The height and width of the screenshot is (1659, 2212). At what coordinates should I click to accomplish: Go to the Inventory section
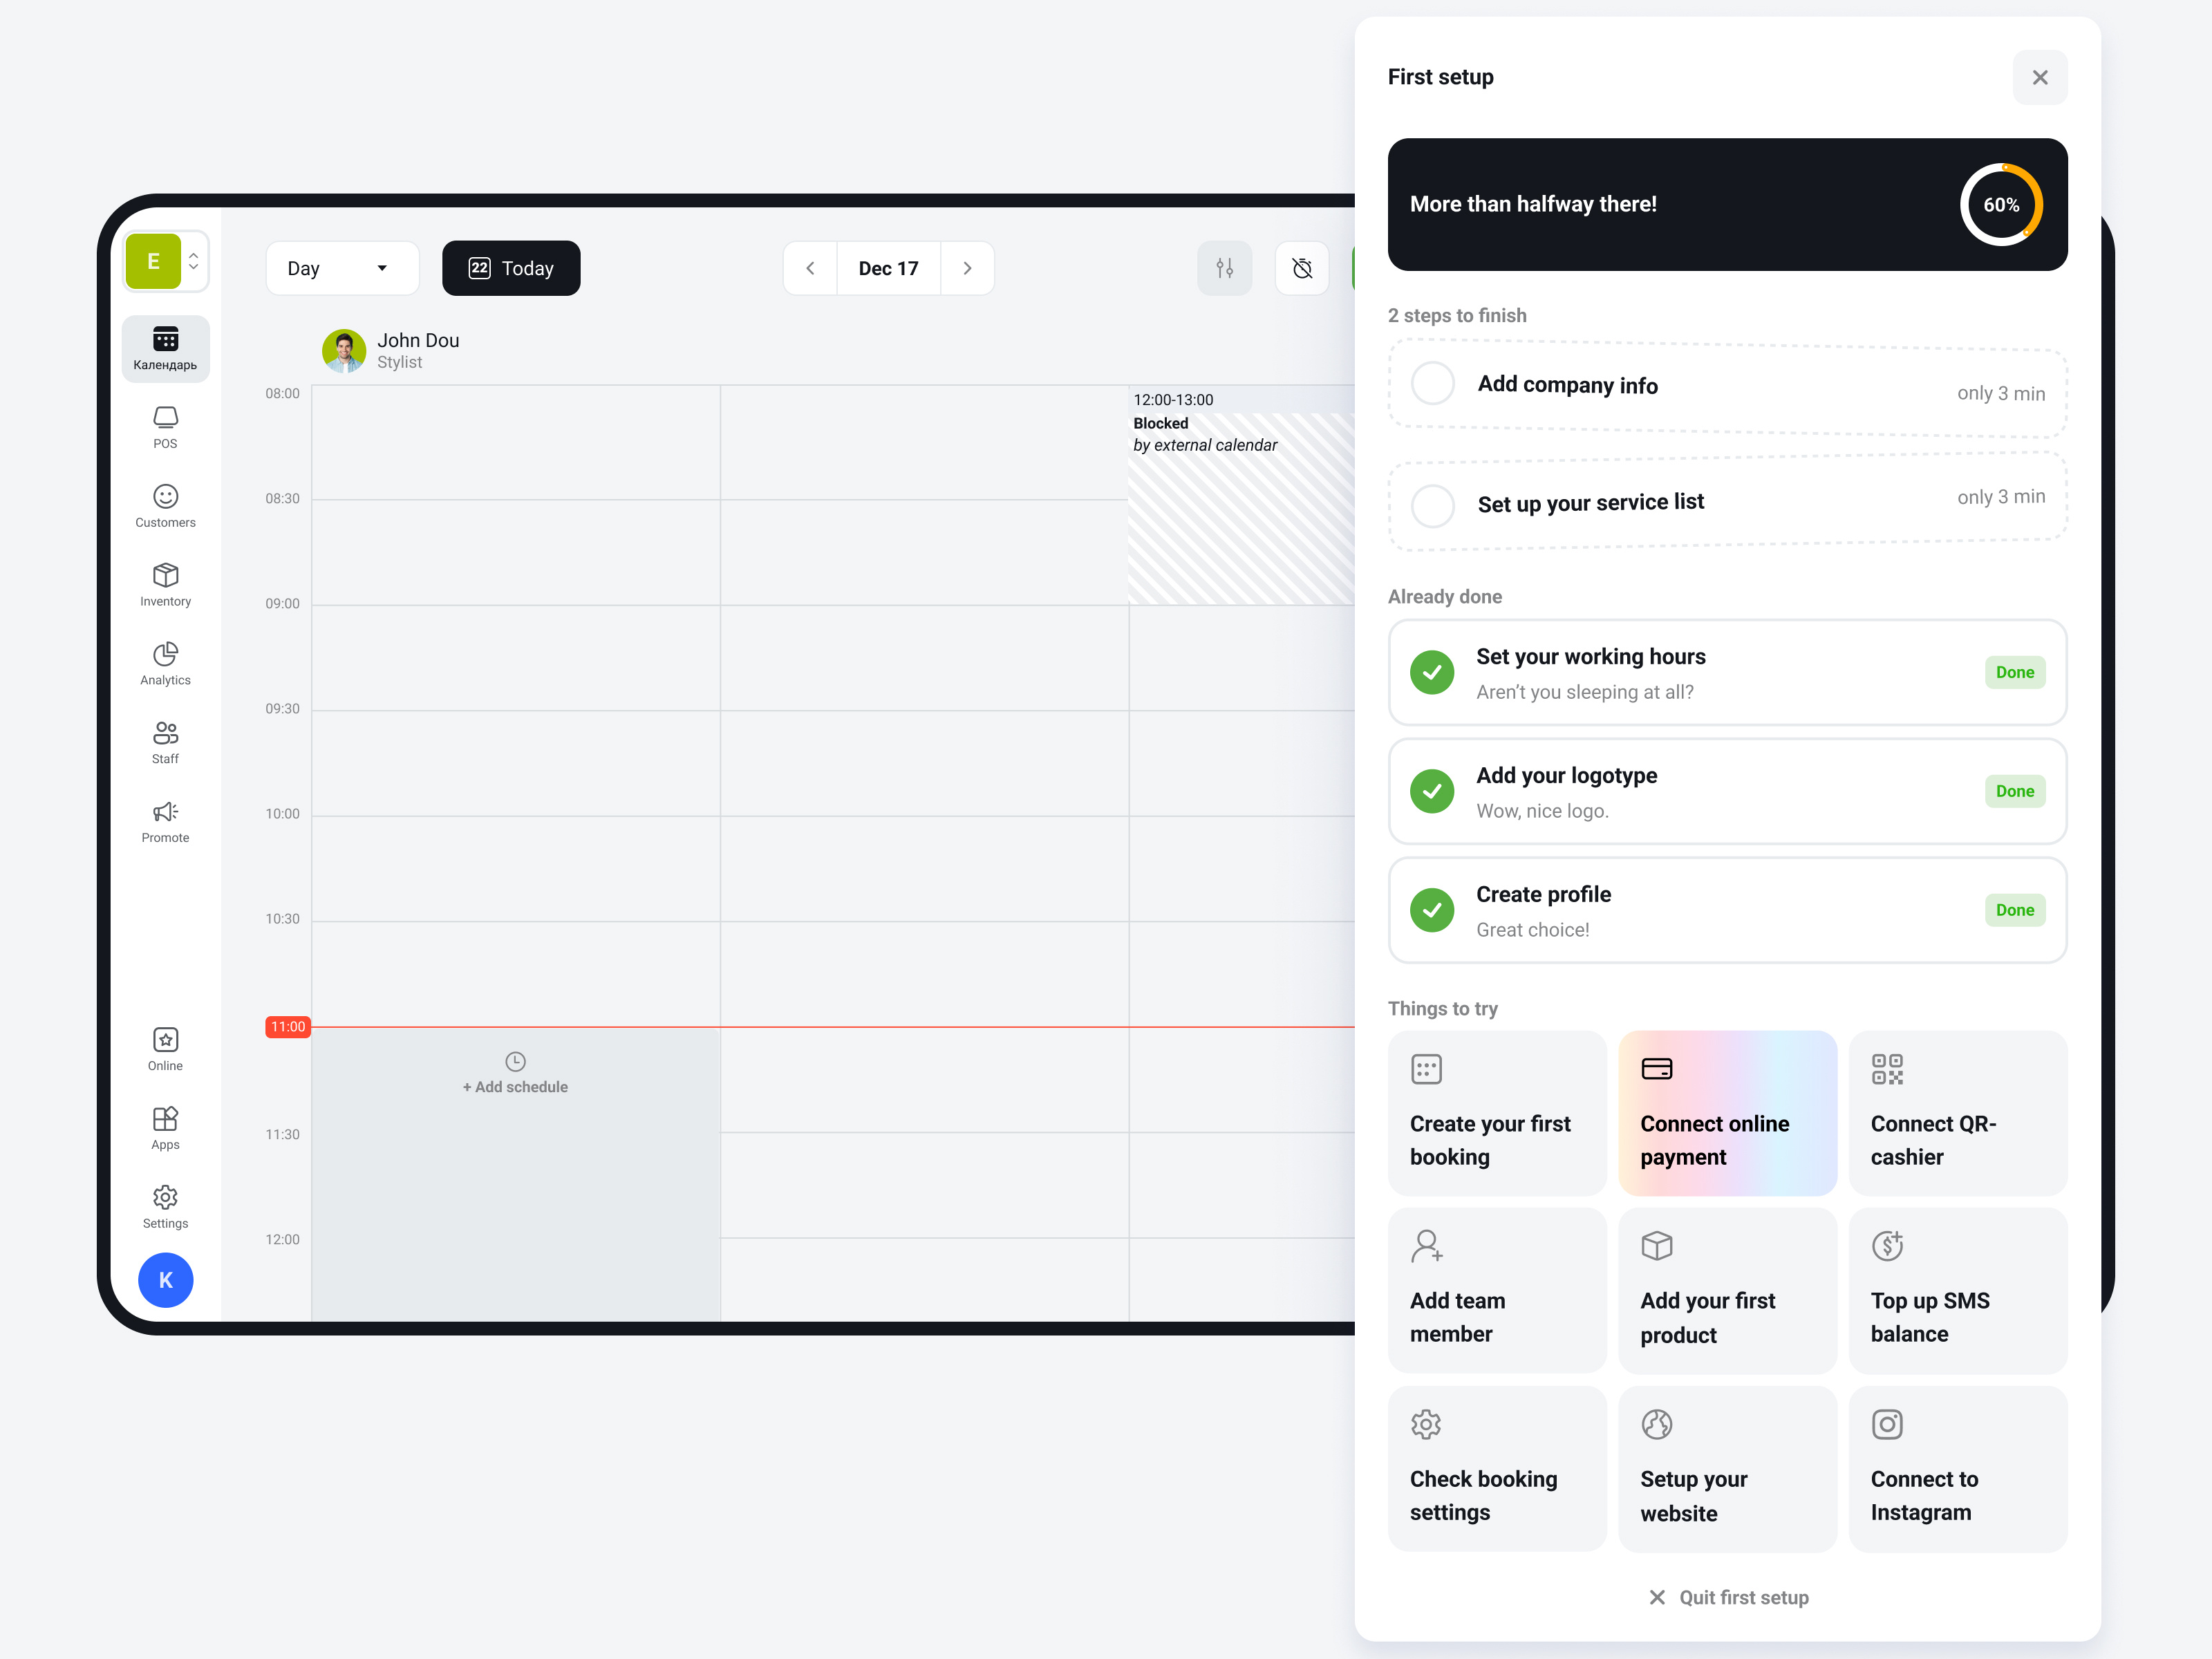pyautogui.click(x=165, y=584)
